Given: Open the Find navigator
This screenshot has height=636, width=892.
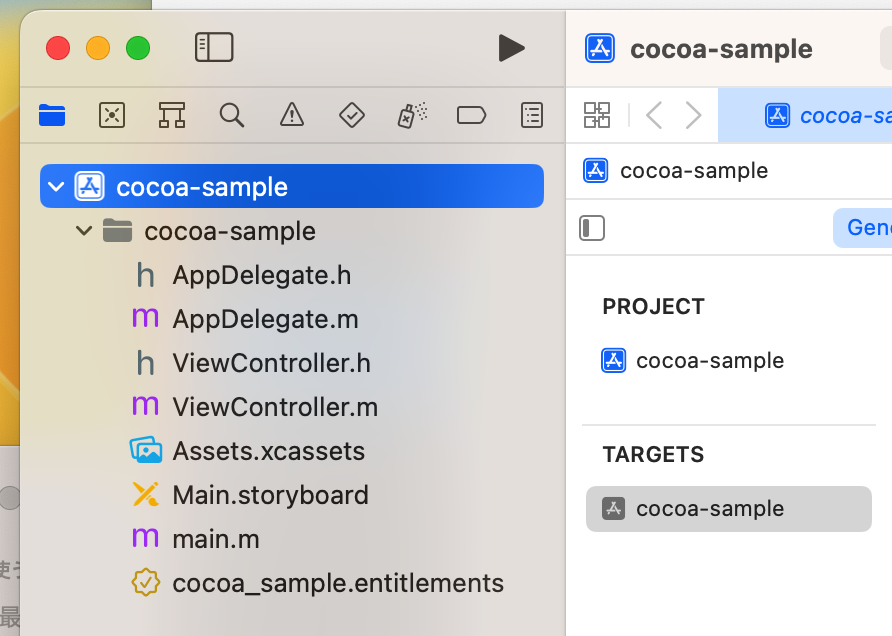Looking at the screenshot, I should (x=231, y=115).
